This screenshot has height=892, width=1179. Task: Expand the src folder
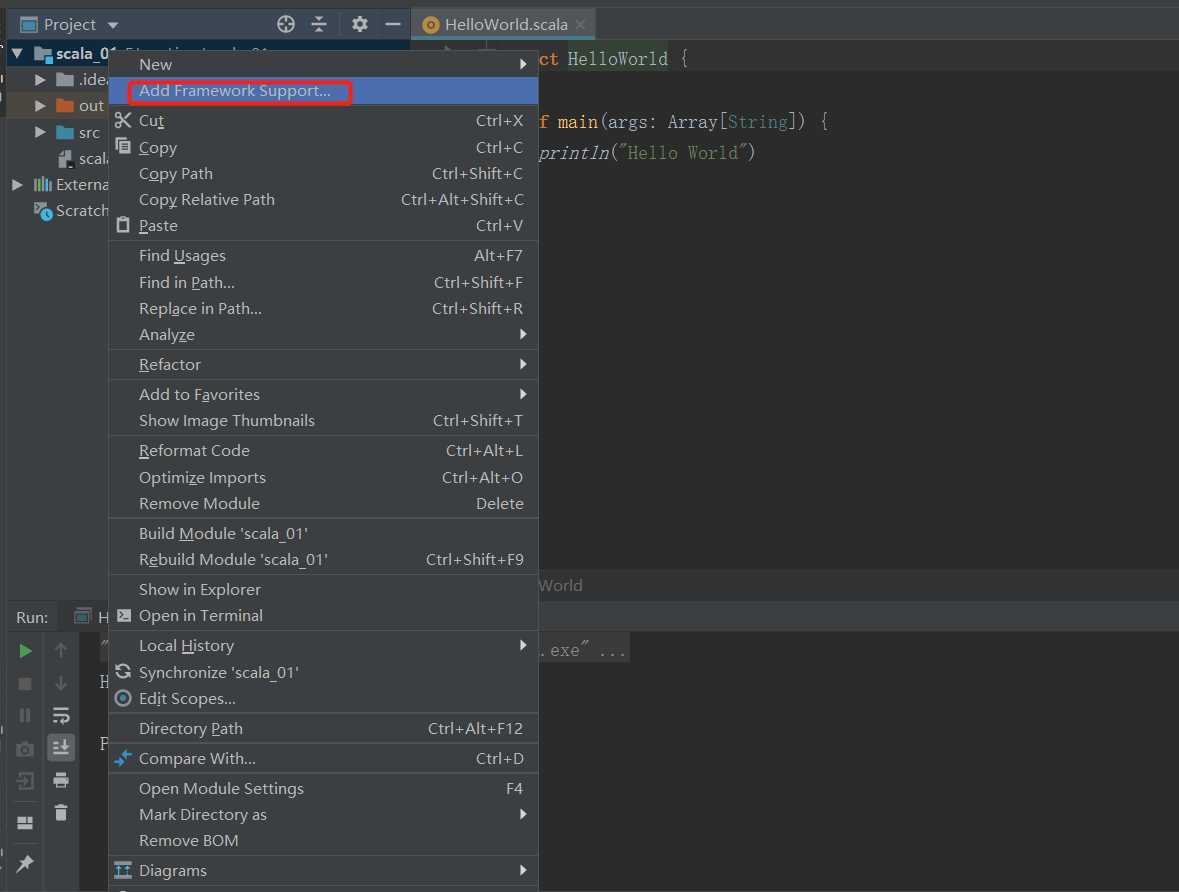(40, 132)
